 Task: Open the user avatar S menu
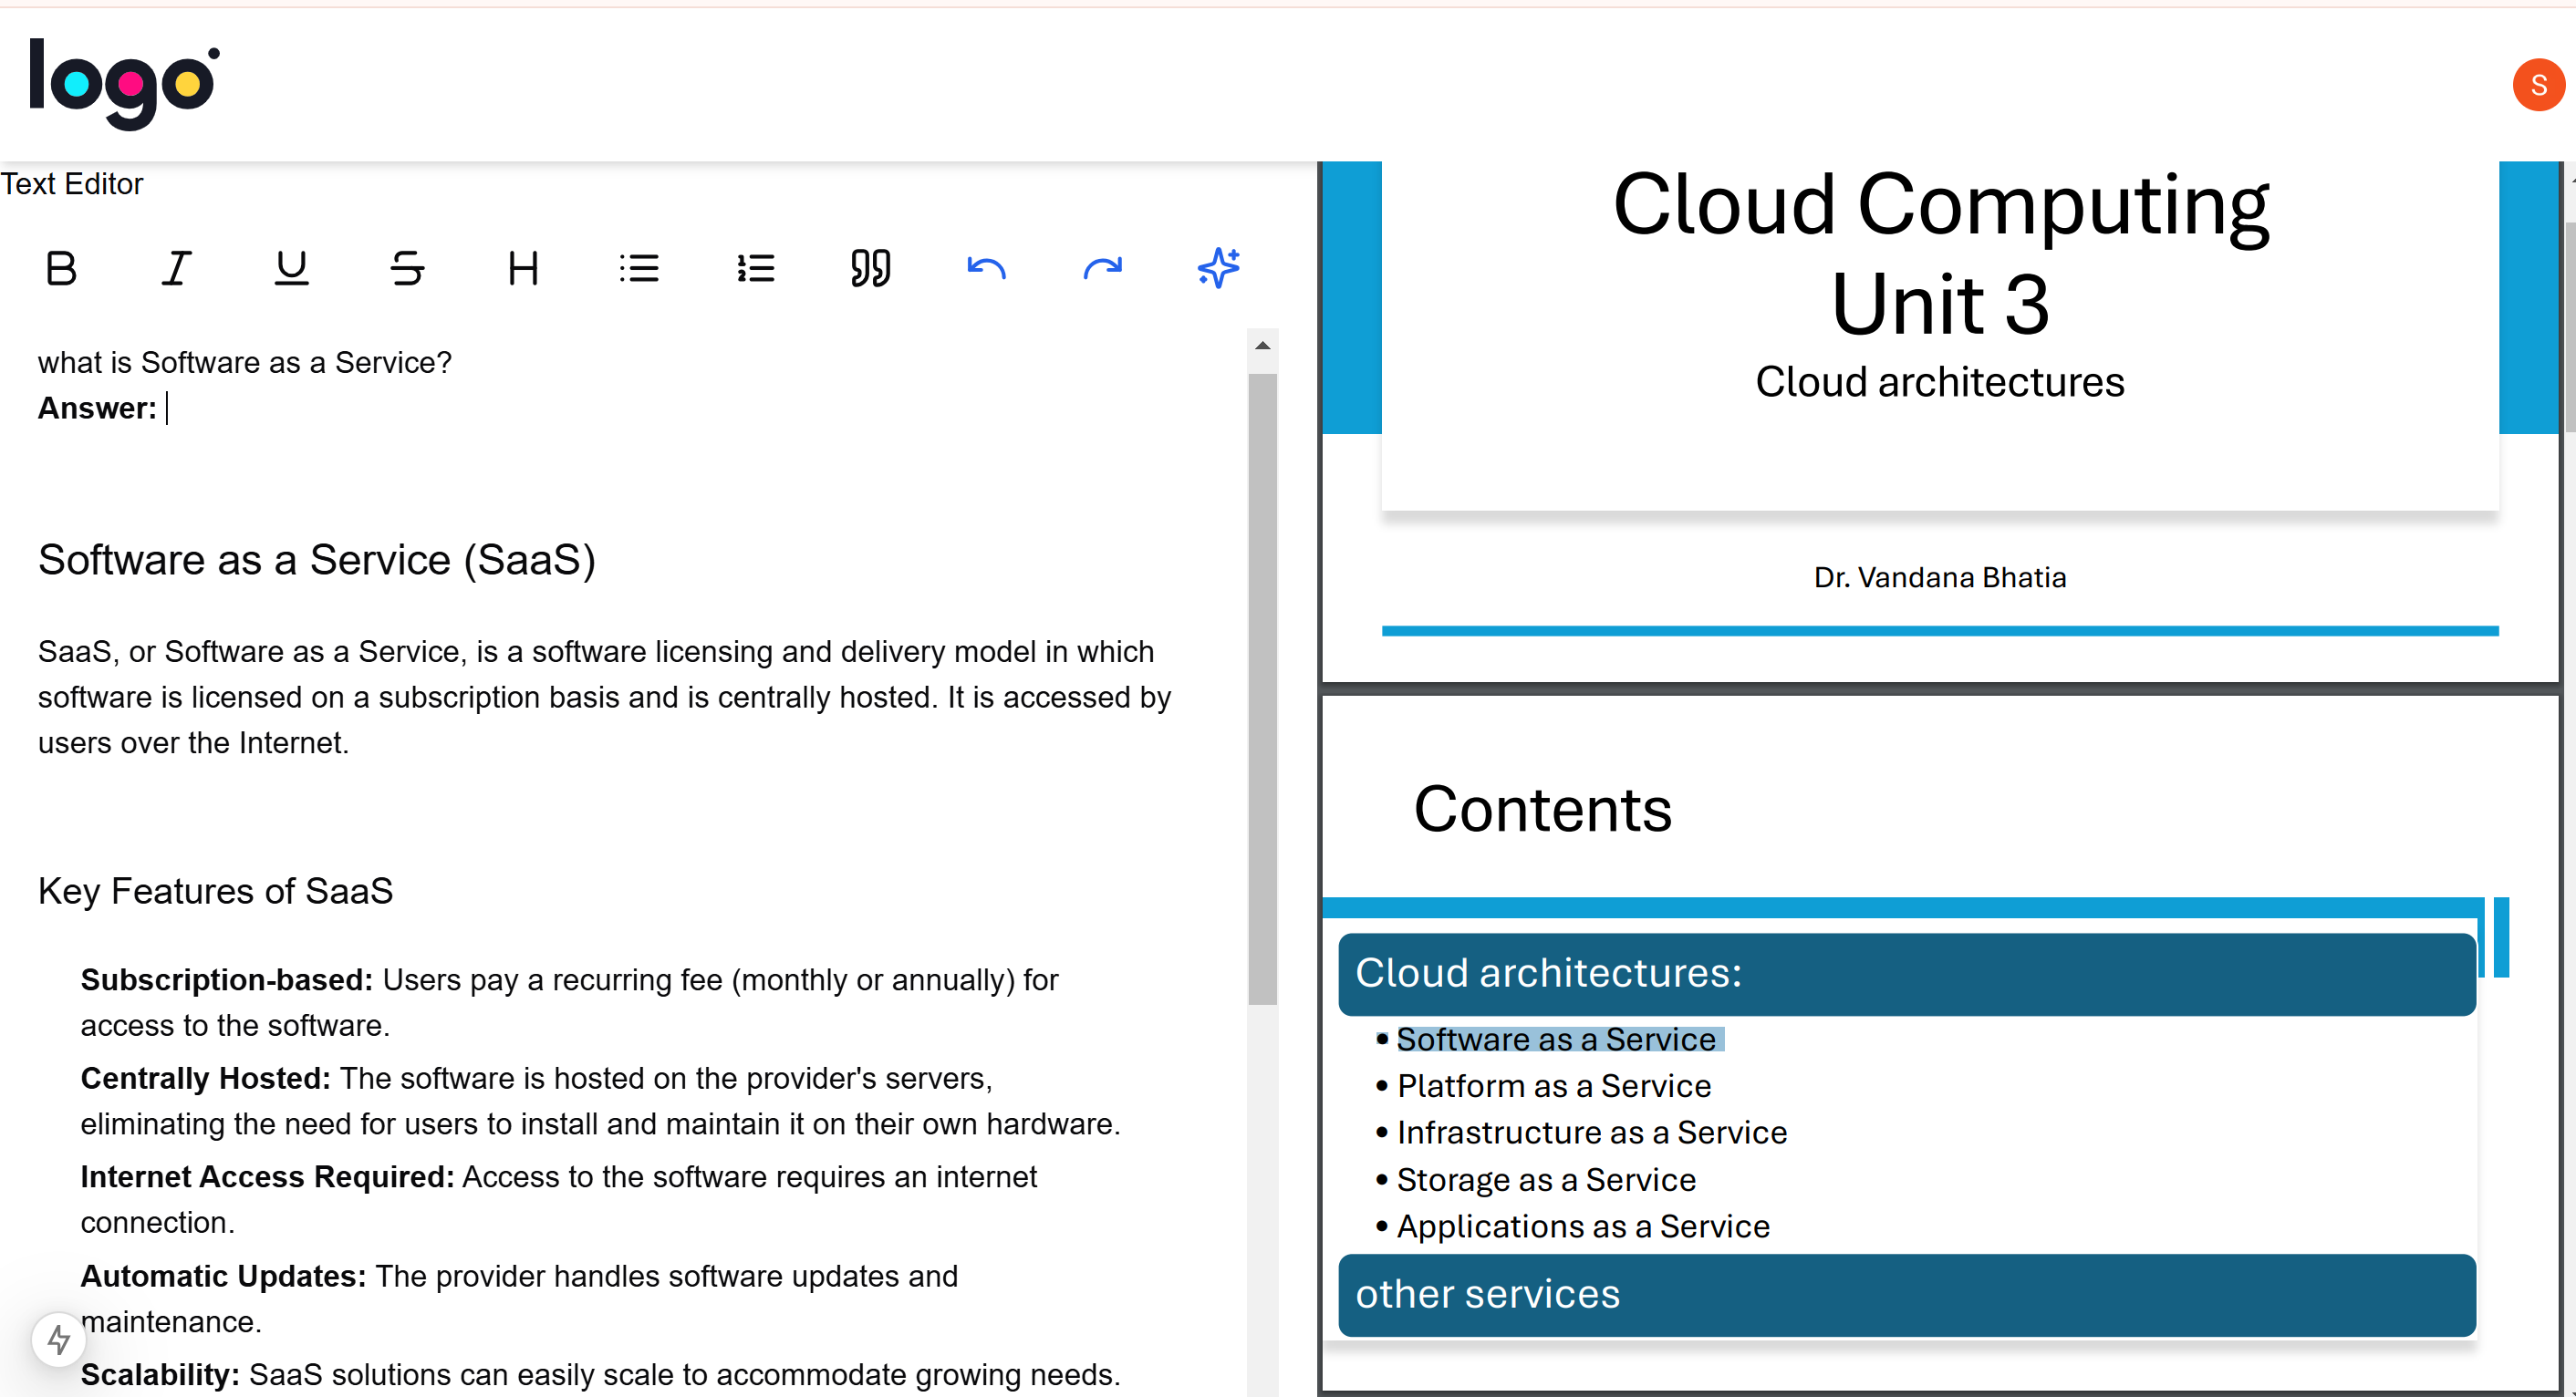(x=2537, y=85)
